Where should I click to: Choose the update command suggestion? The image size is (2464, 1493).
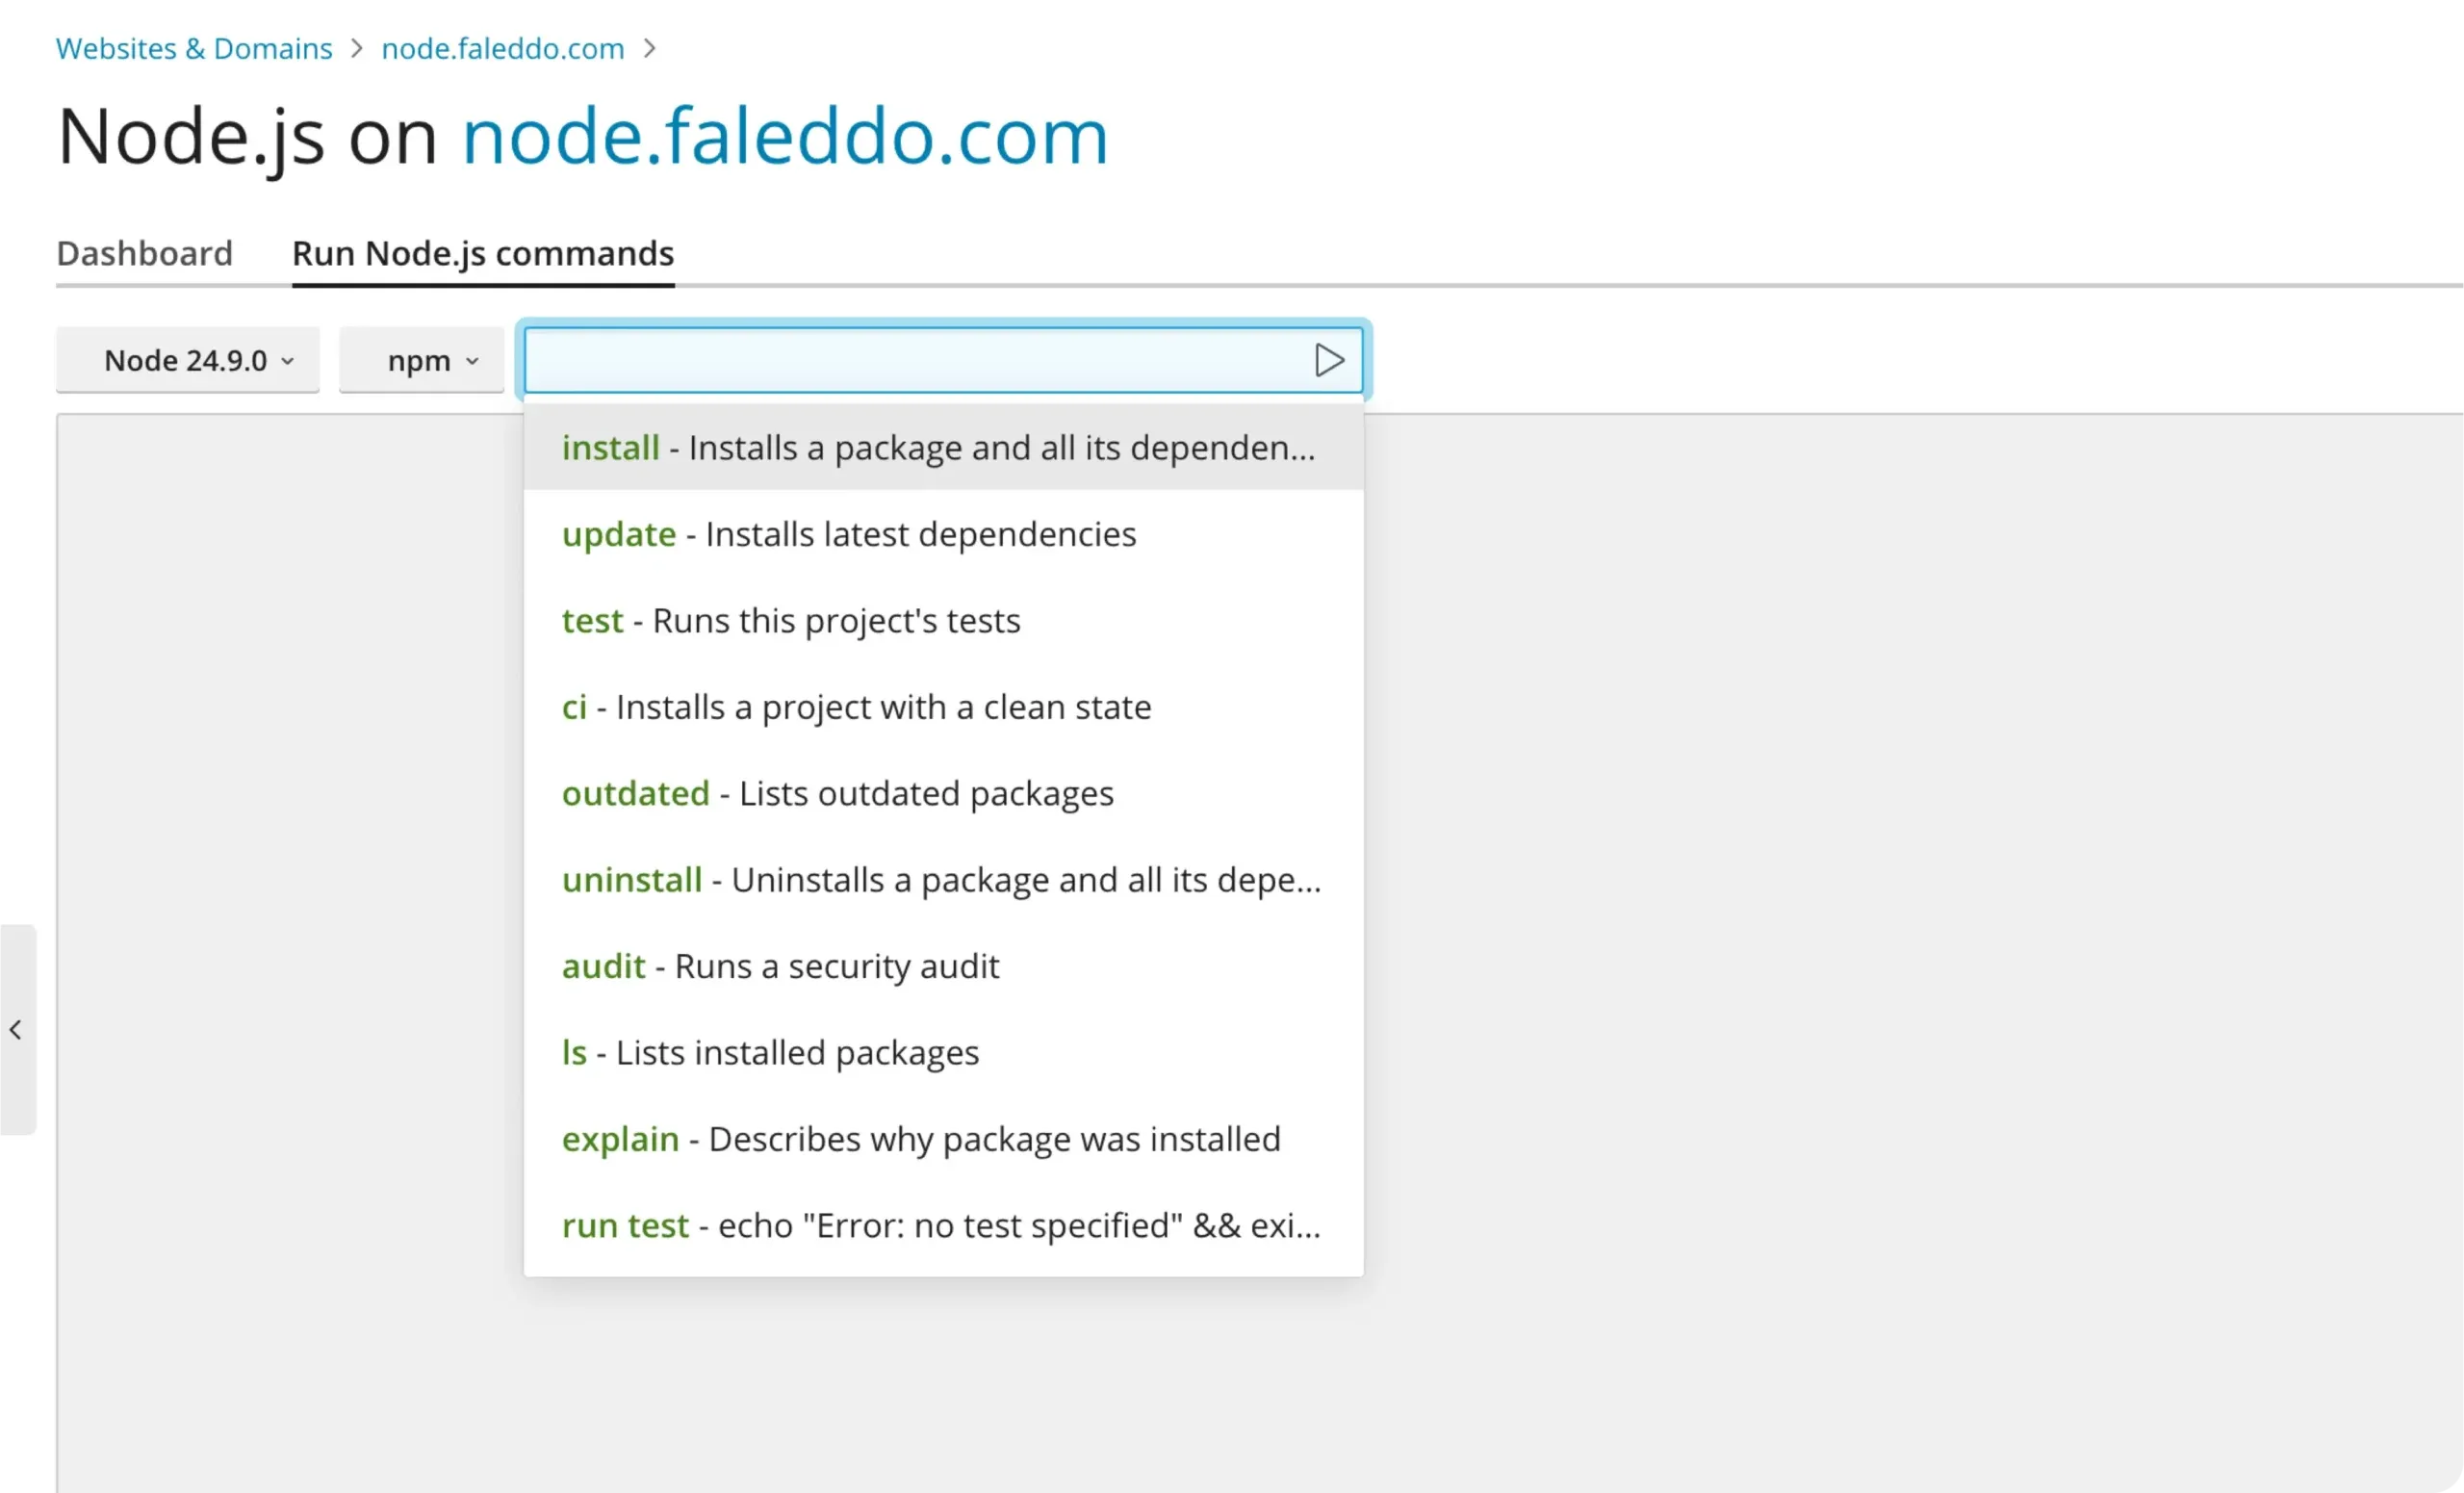coord(848,534)
